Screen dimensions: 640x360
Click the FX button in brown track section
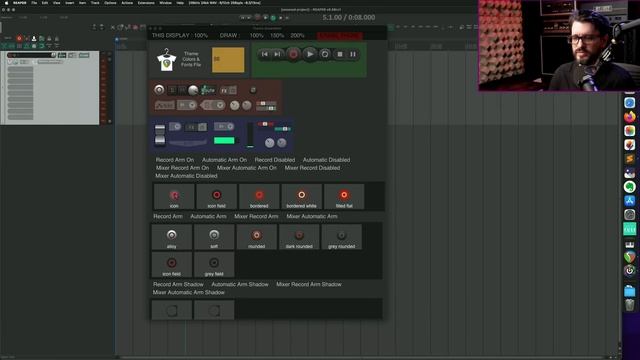pos(224,90)
